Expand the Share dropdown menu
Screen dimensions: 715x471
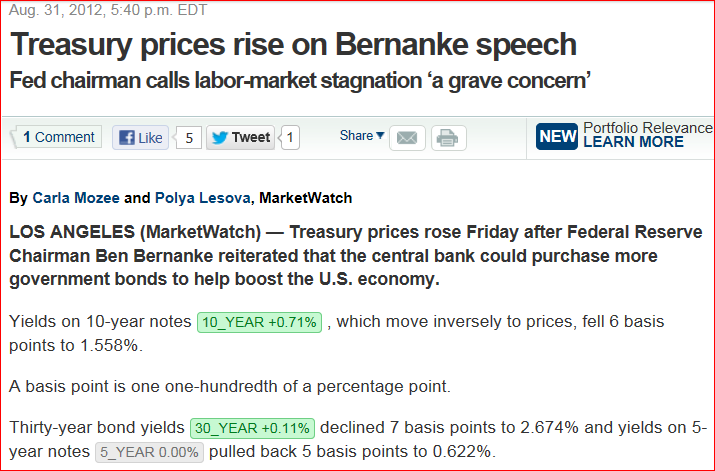[362, 135]
